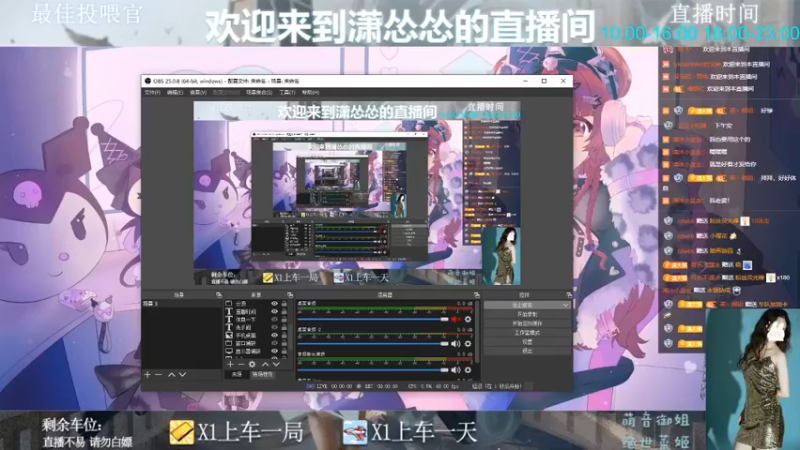Select the 手机桌面 source icon
The height and width of the screenshot is (450, 800).
[x=229, y=335]
